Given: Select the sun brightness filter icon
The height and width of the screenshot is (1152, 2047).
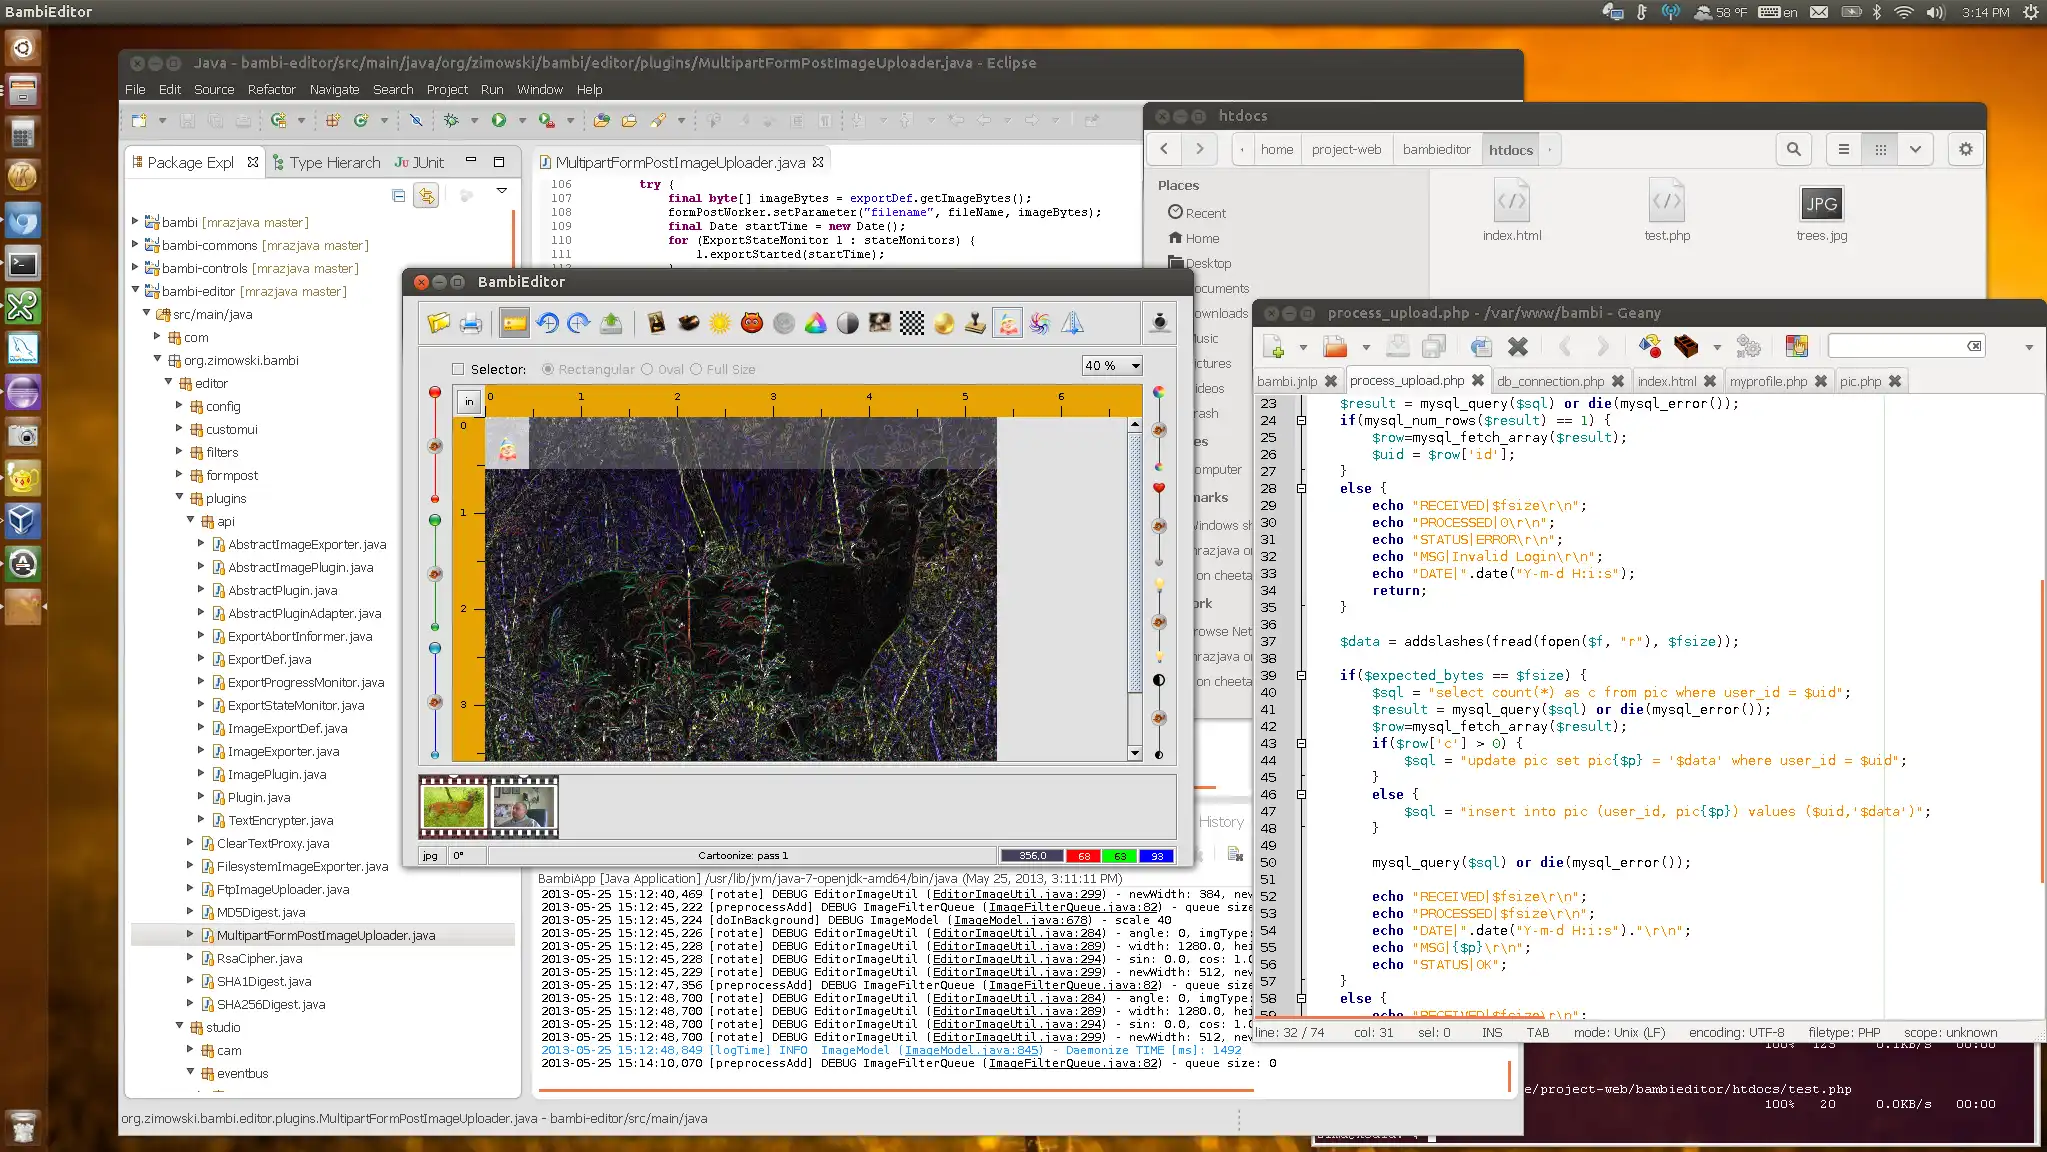Looking at the screenshot, I should coord(720,323).
